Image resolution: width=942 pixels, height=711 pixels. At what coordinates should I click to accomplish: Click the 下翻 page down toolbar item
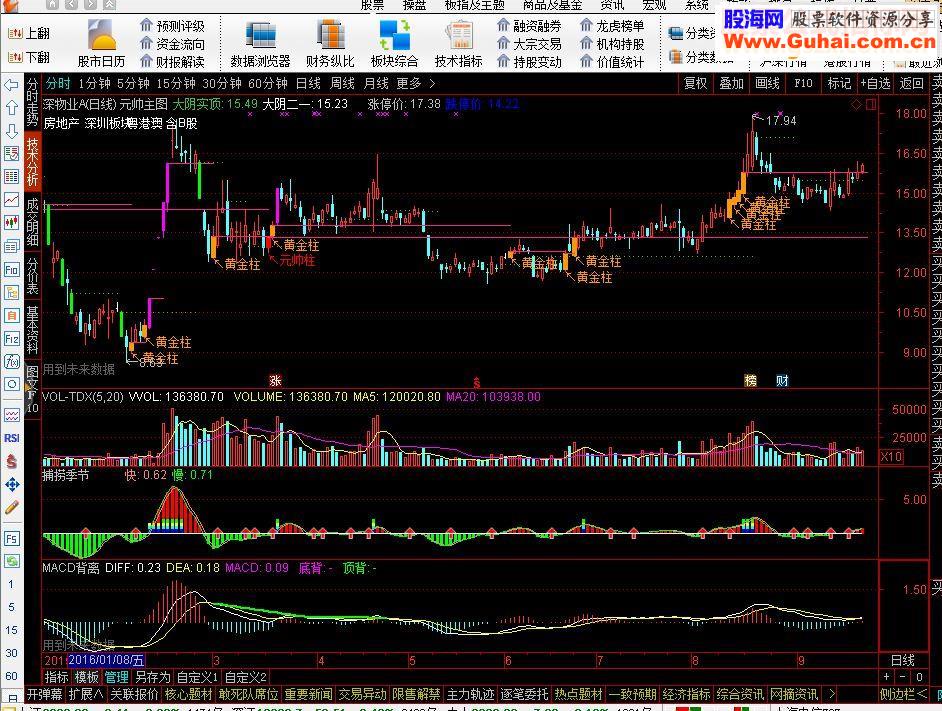point(29,58)
